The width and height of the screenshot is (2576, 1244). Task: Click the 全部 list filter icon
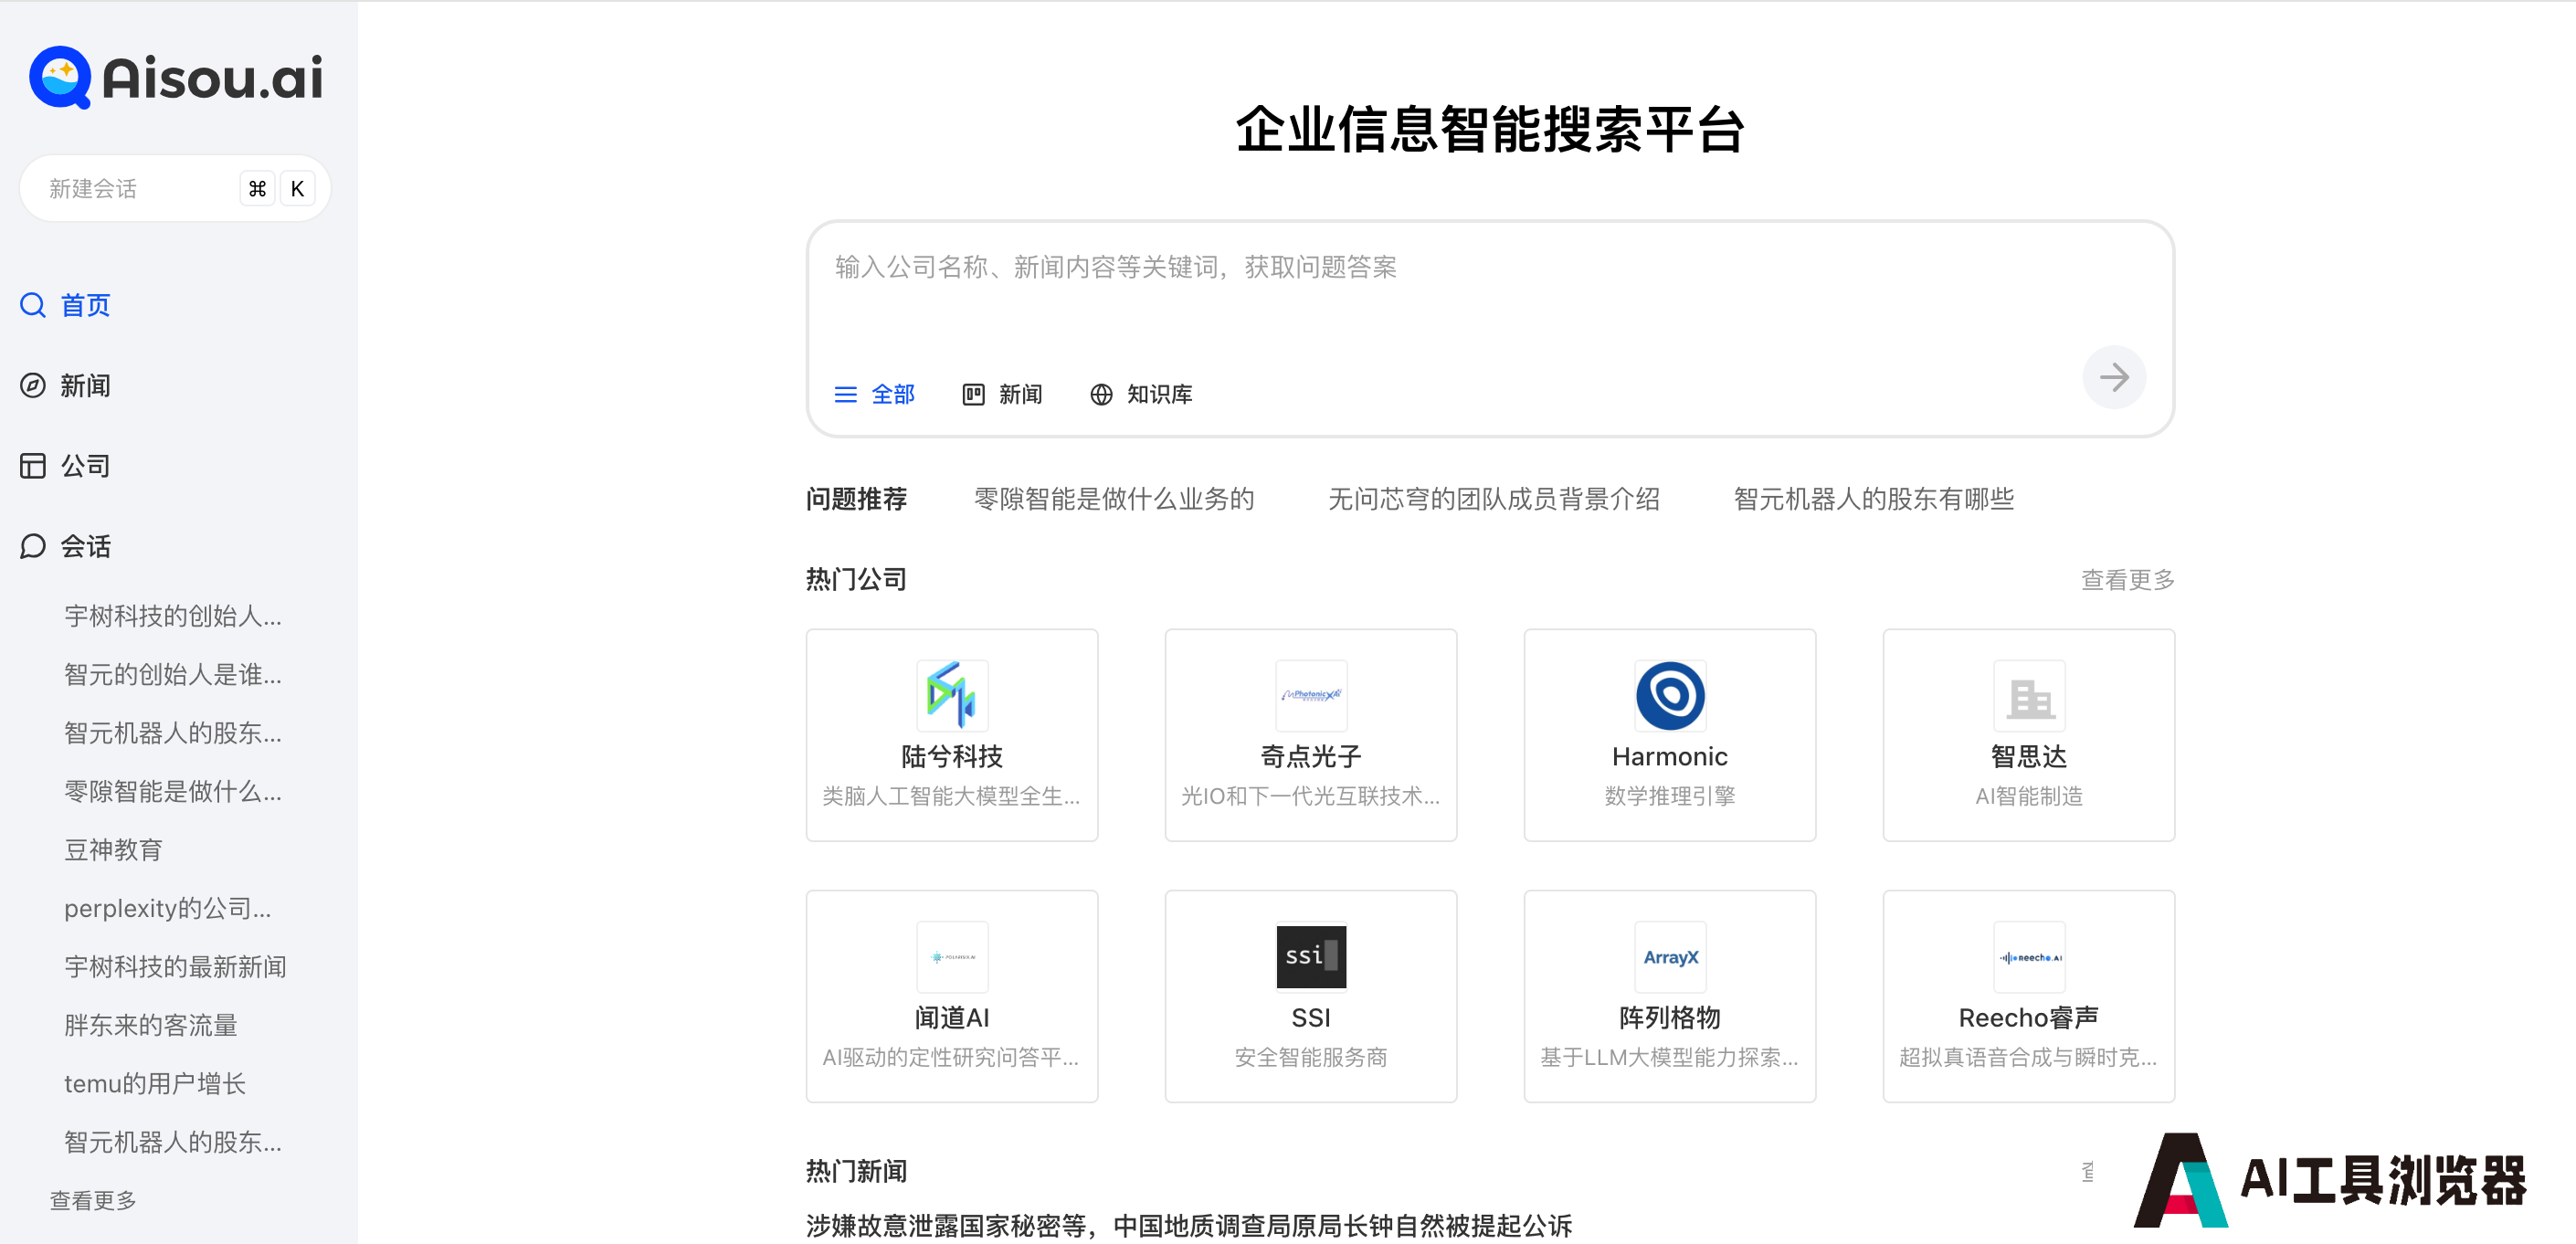[846, 394]
